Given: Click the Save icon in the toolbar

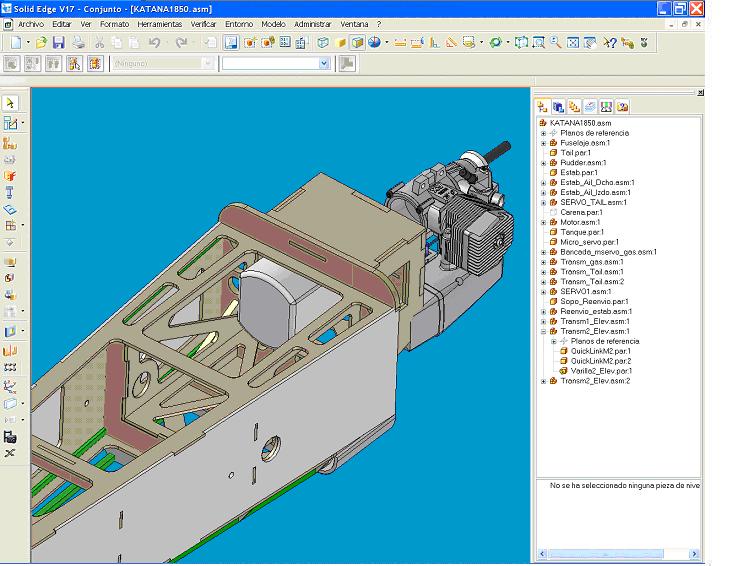Looking at the screenshot, I should point(59,43).
